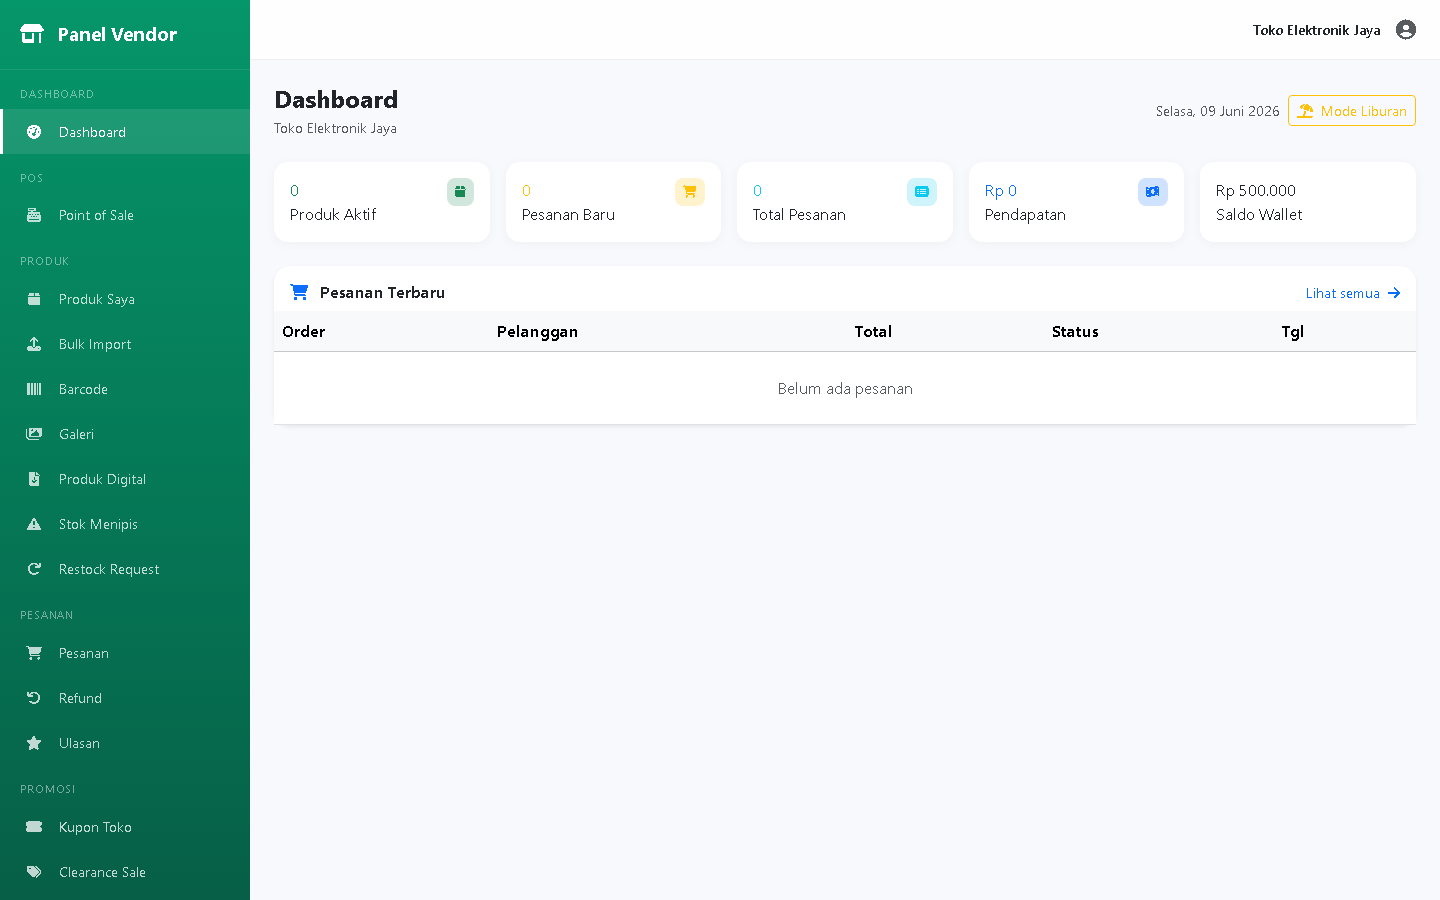
Task: Go to Produk Saya page
Action: [x=125, y=299]
